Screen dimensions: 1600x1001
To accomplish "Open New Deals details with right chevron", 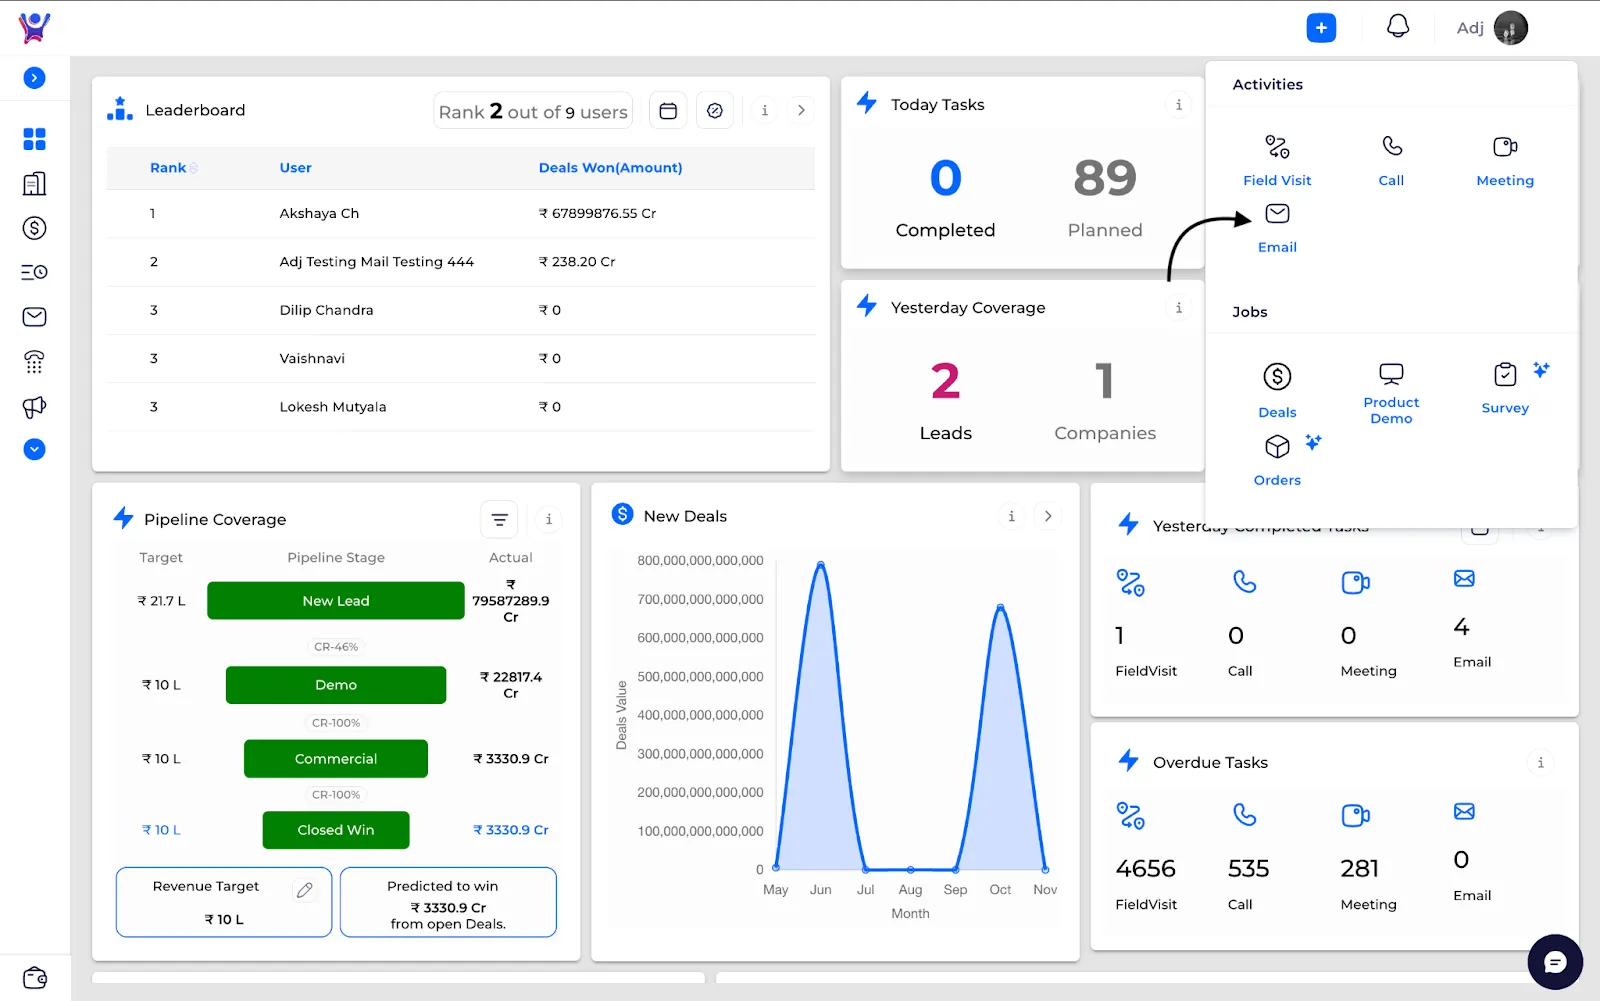I will tap(1048, 517).
